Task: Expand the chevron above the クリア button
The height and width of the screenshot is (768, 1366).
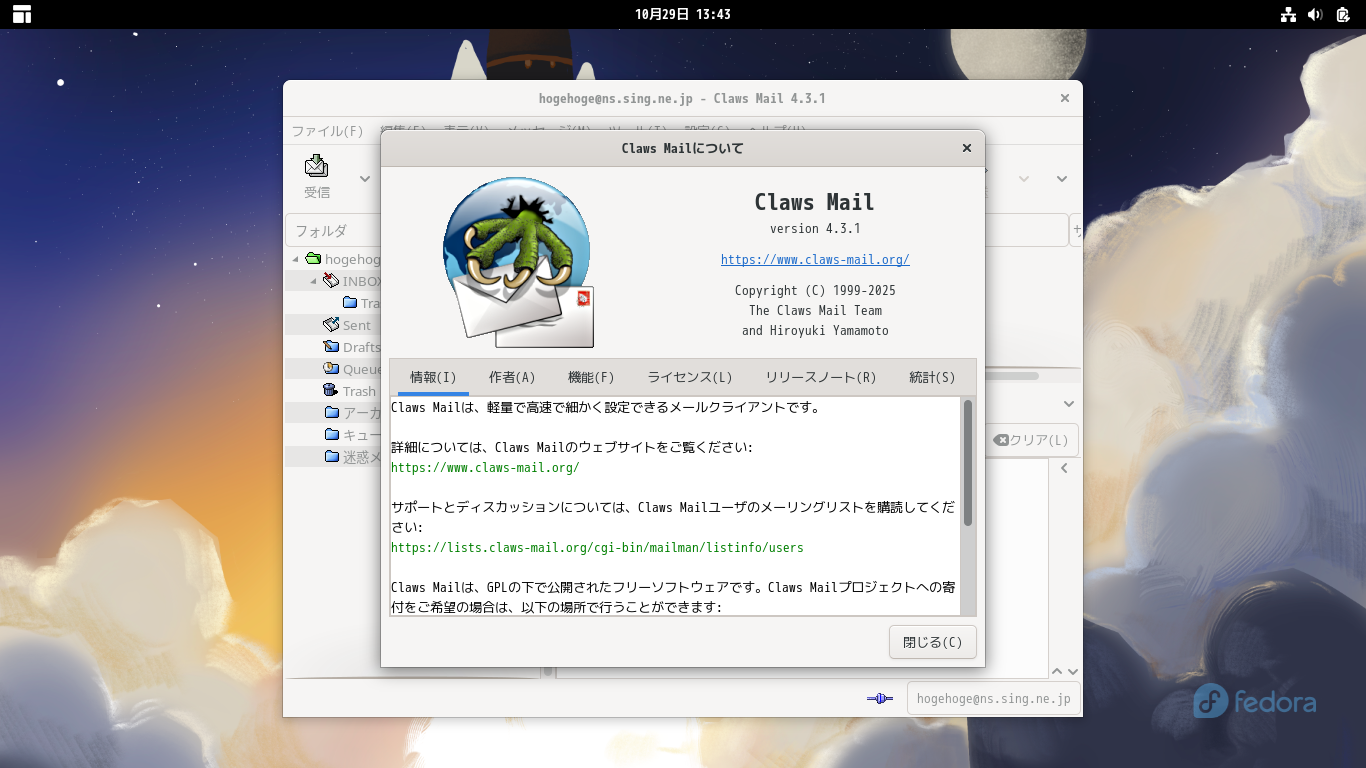Action: click(x=1069, y=404)
